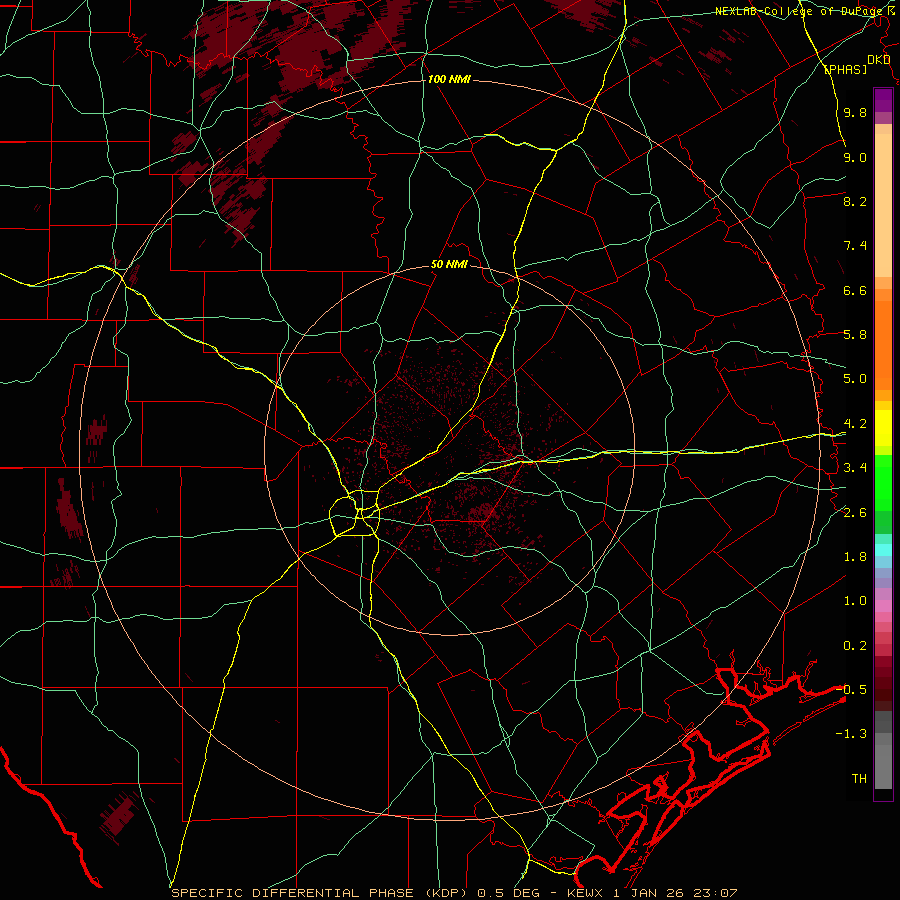The width and height of the screenshot is (900, 900).
Task: Click the 5.0 value on the legend
Action: tap(855, 379)
